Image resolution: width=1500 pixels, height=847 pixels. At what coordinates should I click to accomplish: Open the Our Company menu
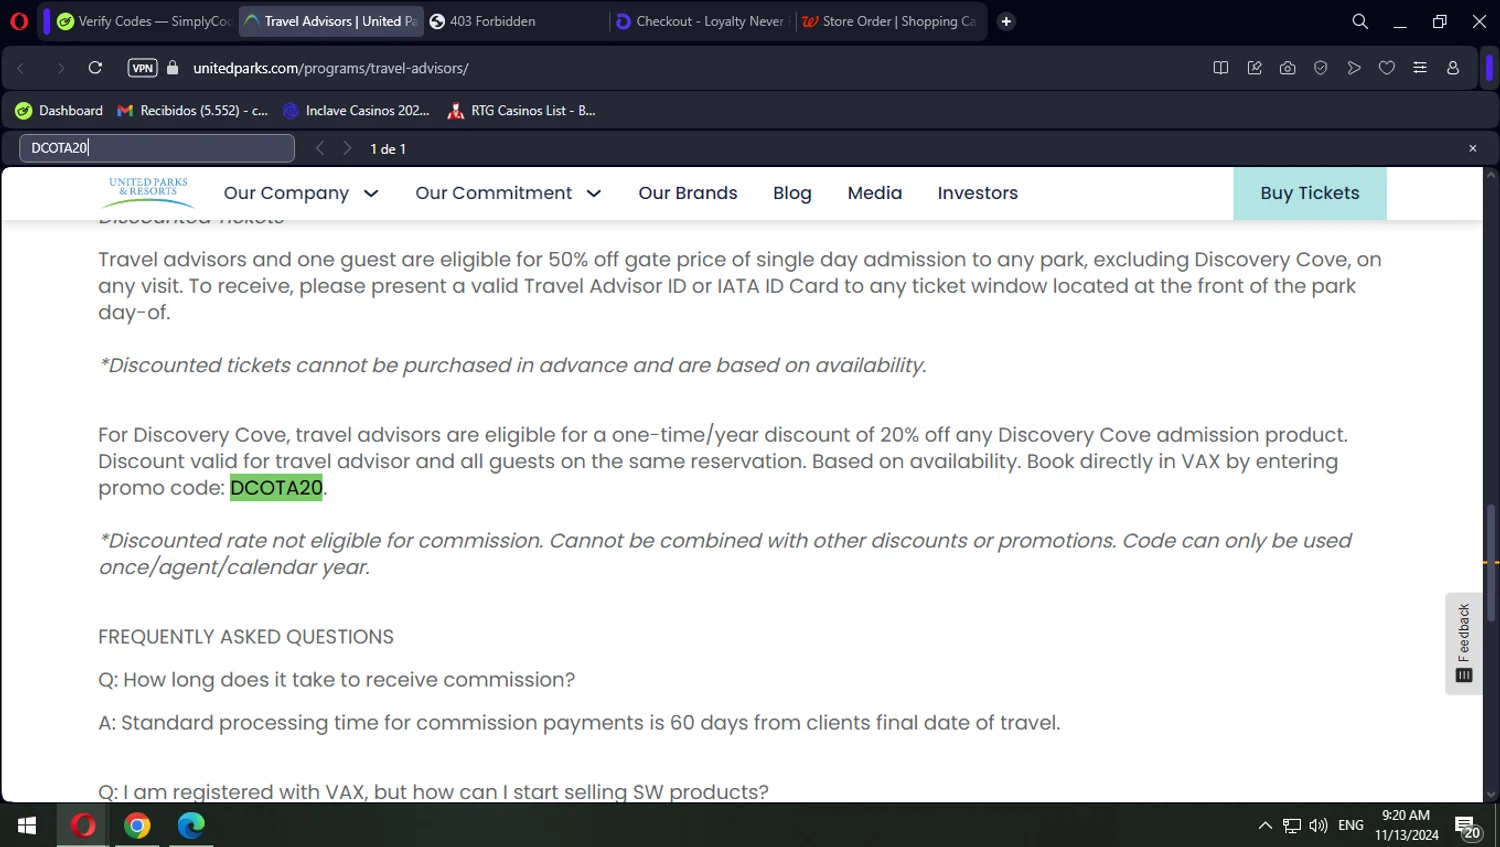click(x=286, y=193)
